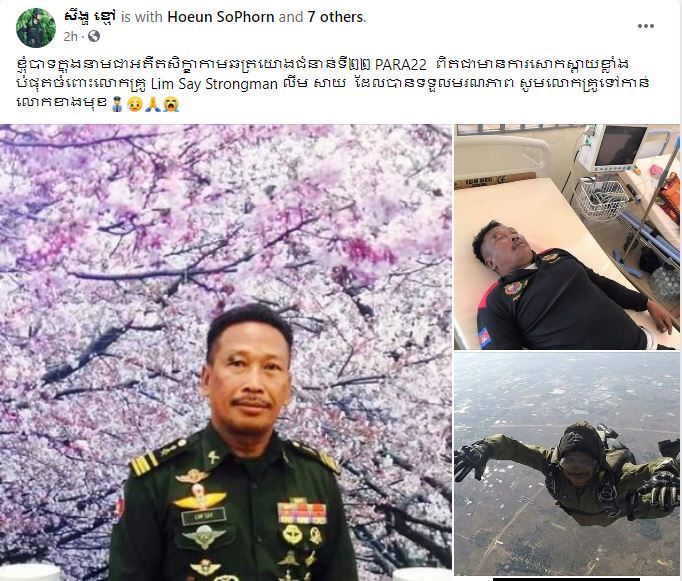
Task: Click the ribbon medals on the uniform
Action: point(301,512)
